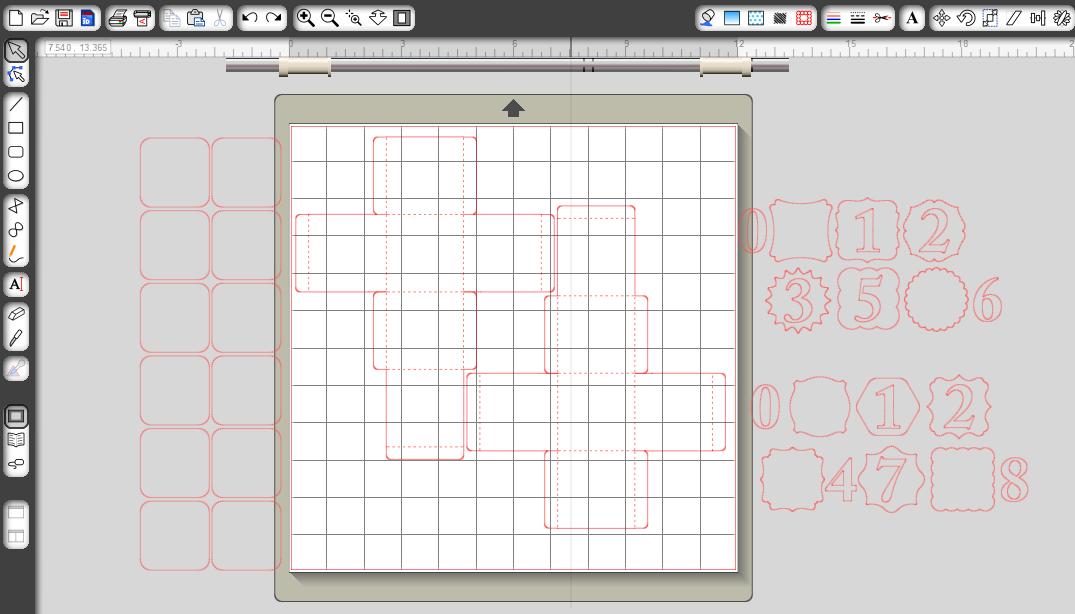The image size is (1075, 614).
Task: Undo the last action
Action: [x=250, y=18]
